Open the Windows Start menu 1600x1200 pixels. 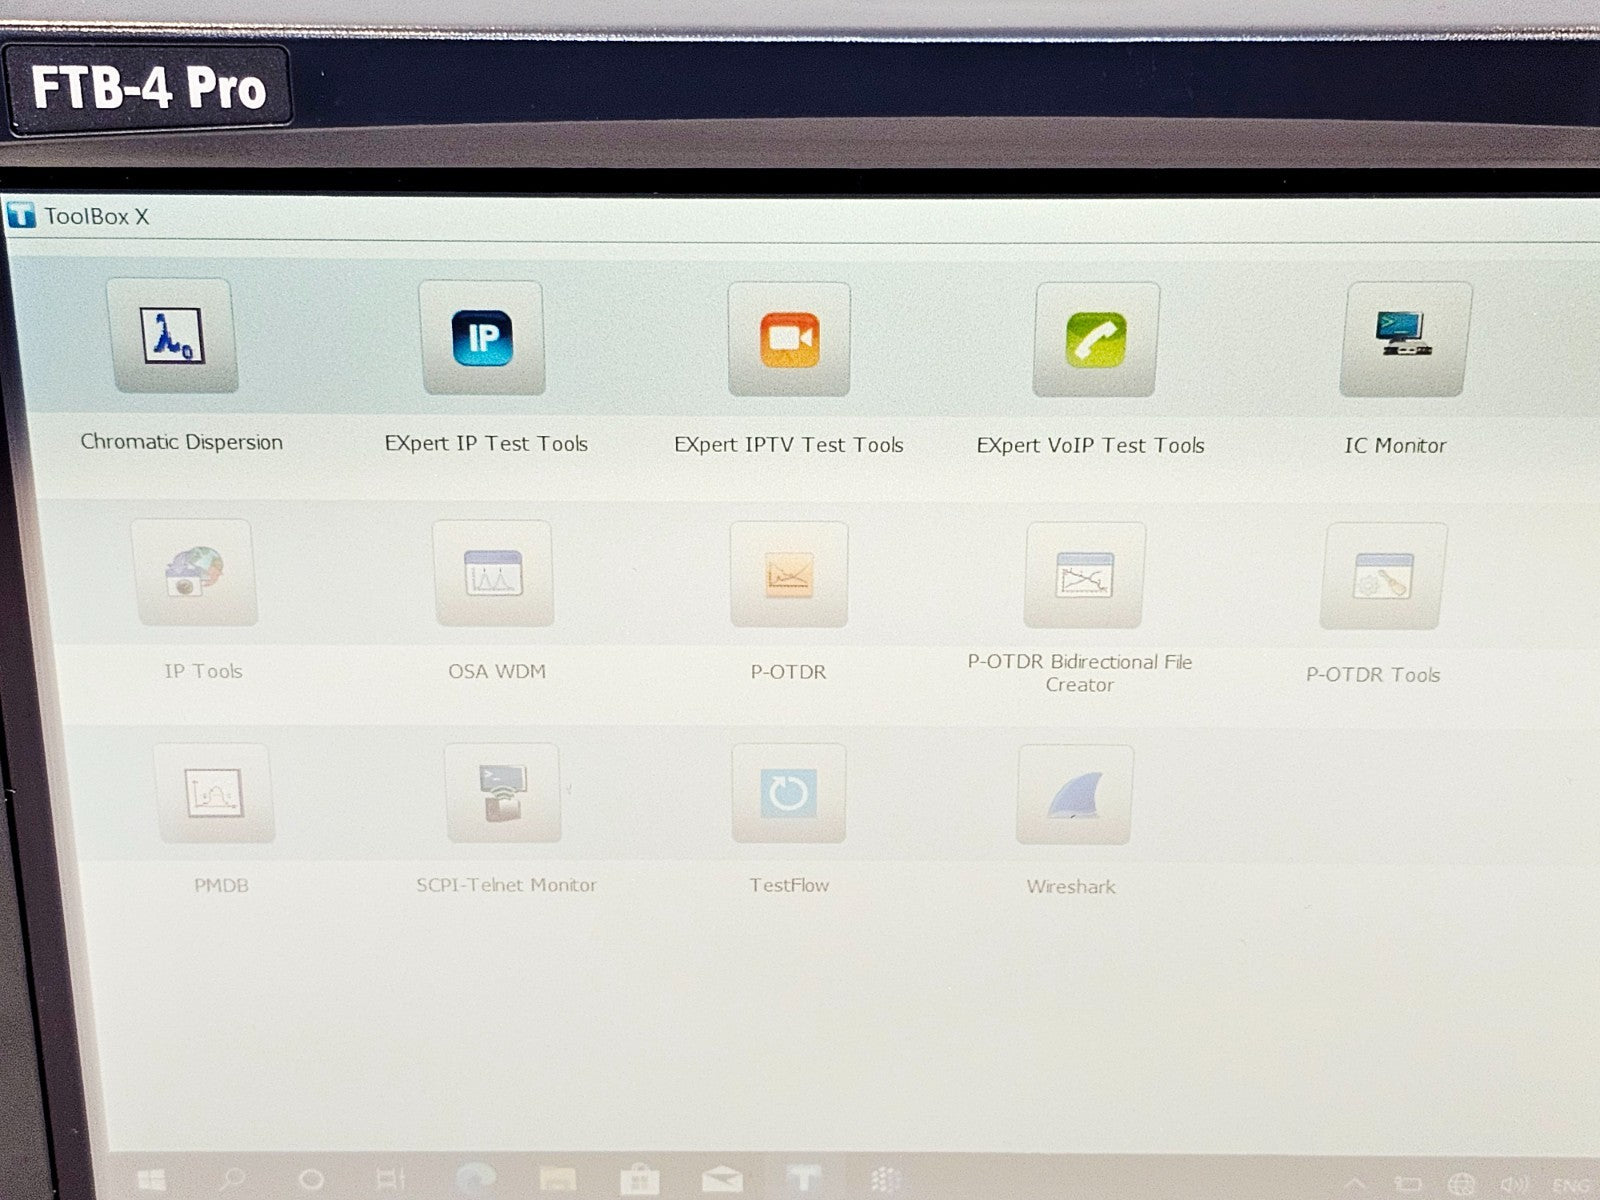coord(152,1180)
